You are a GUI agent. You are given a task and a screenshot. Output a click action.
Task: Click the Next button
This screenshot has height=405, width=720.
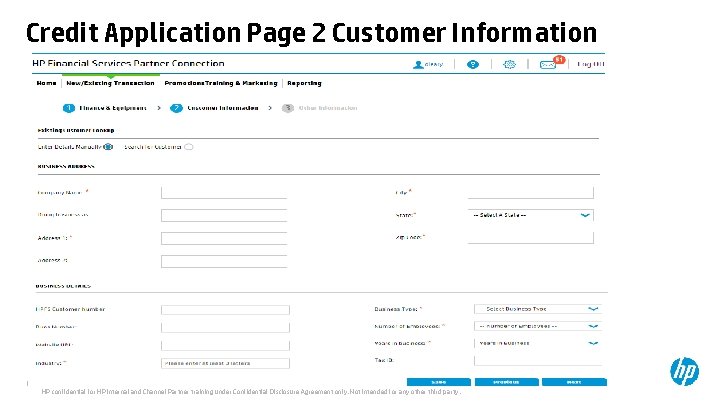[574, 382]
